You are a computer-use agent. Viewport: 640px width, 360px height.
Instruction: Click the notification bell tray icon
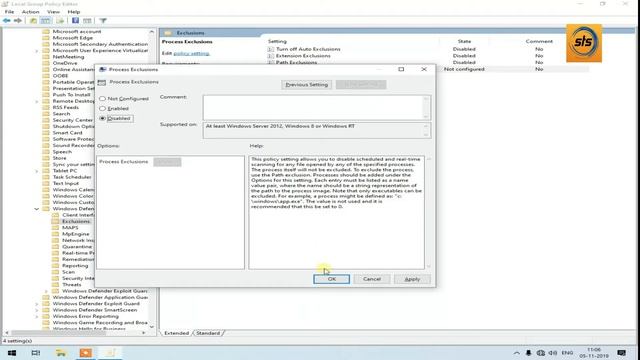[x=529, y=353]
